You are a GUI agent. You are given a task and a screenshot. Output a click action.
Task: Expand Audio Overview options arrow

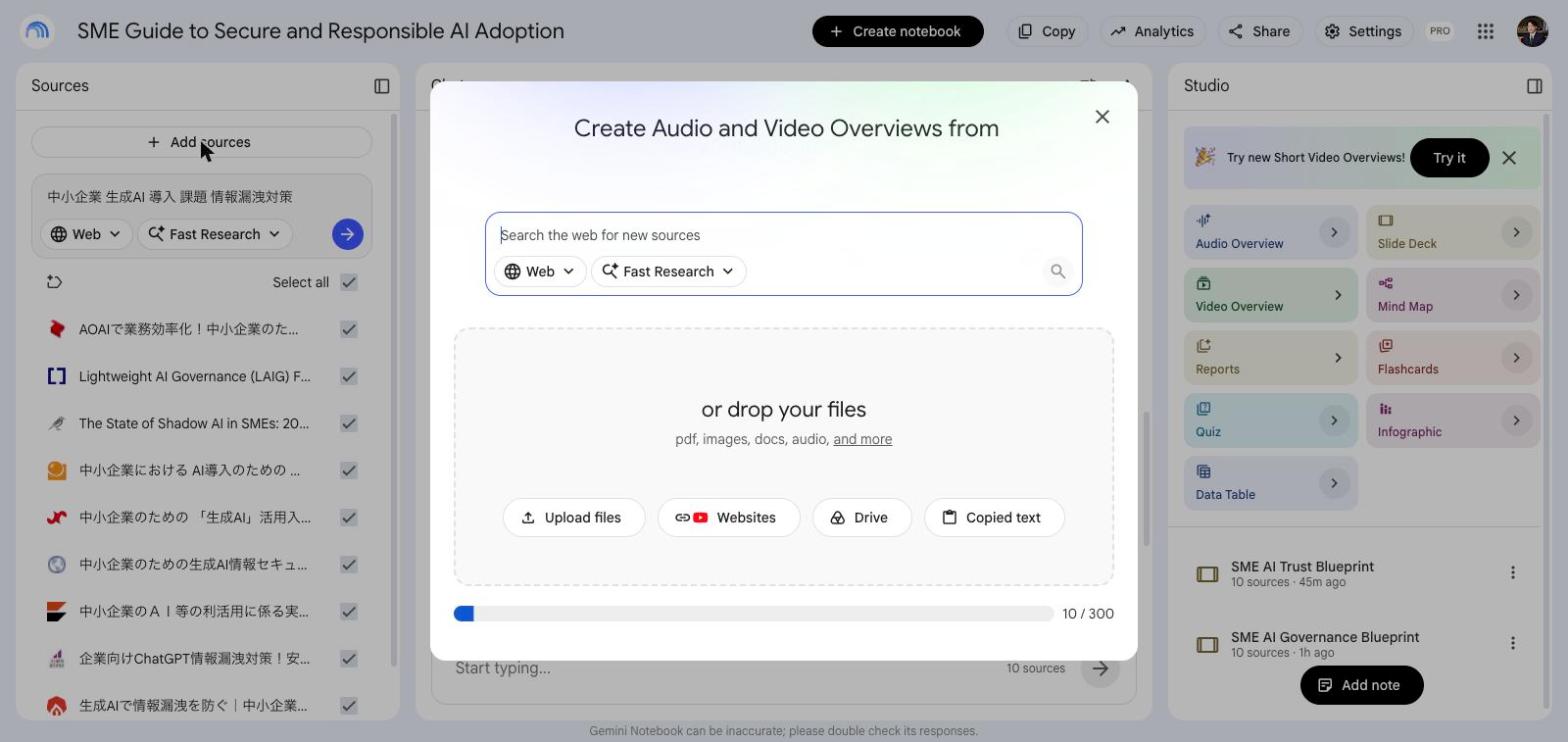click(x=1334, y=232)
